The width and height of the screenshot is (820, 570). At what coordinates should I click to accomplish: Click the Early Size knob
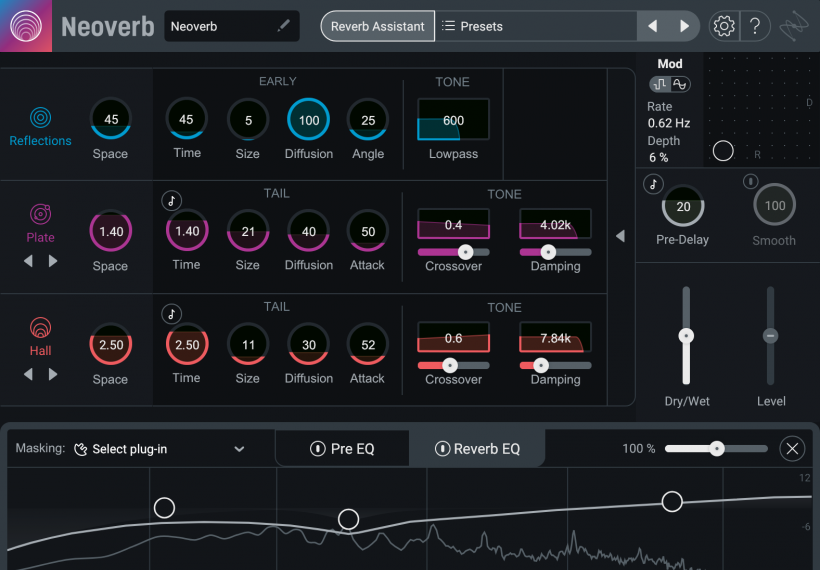pos(248,120)
